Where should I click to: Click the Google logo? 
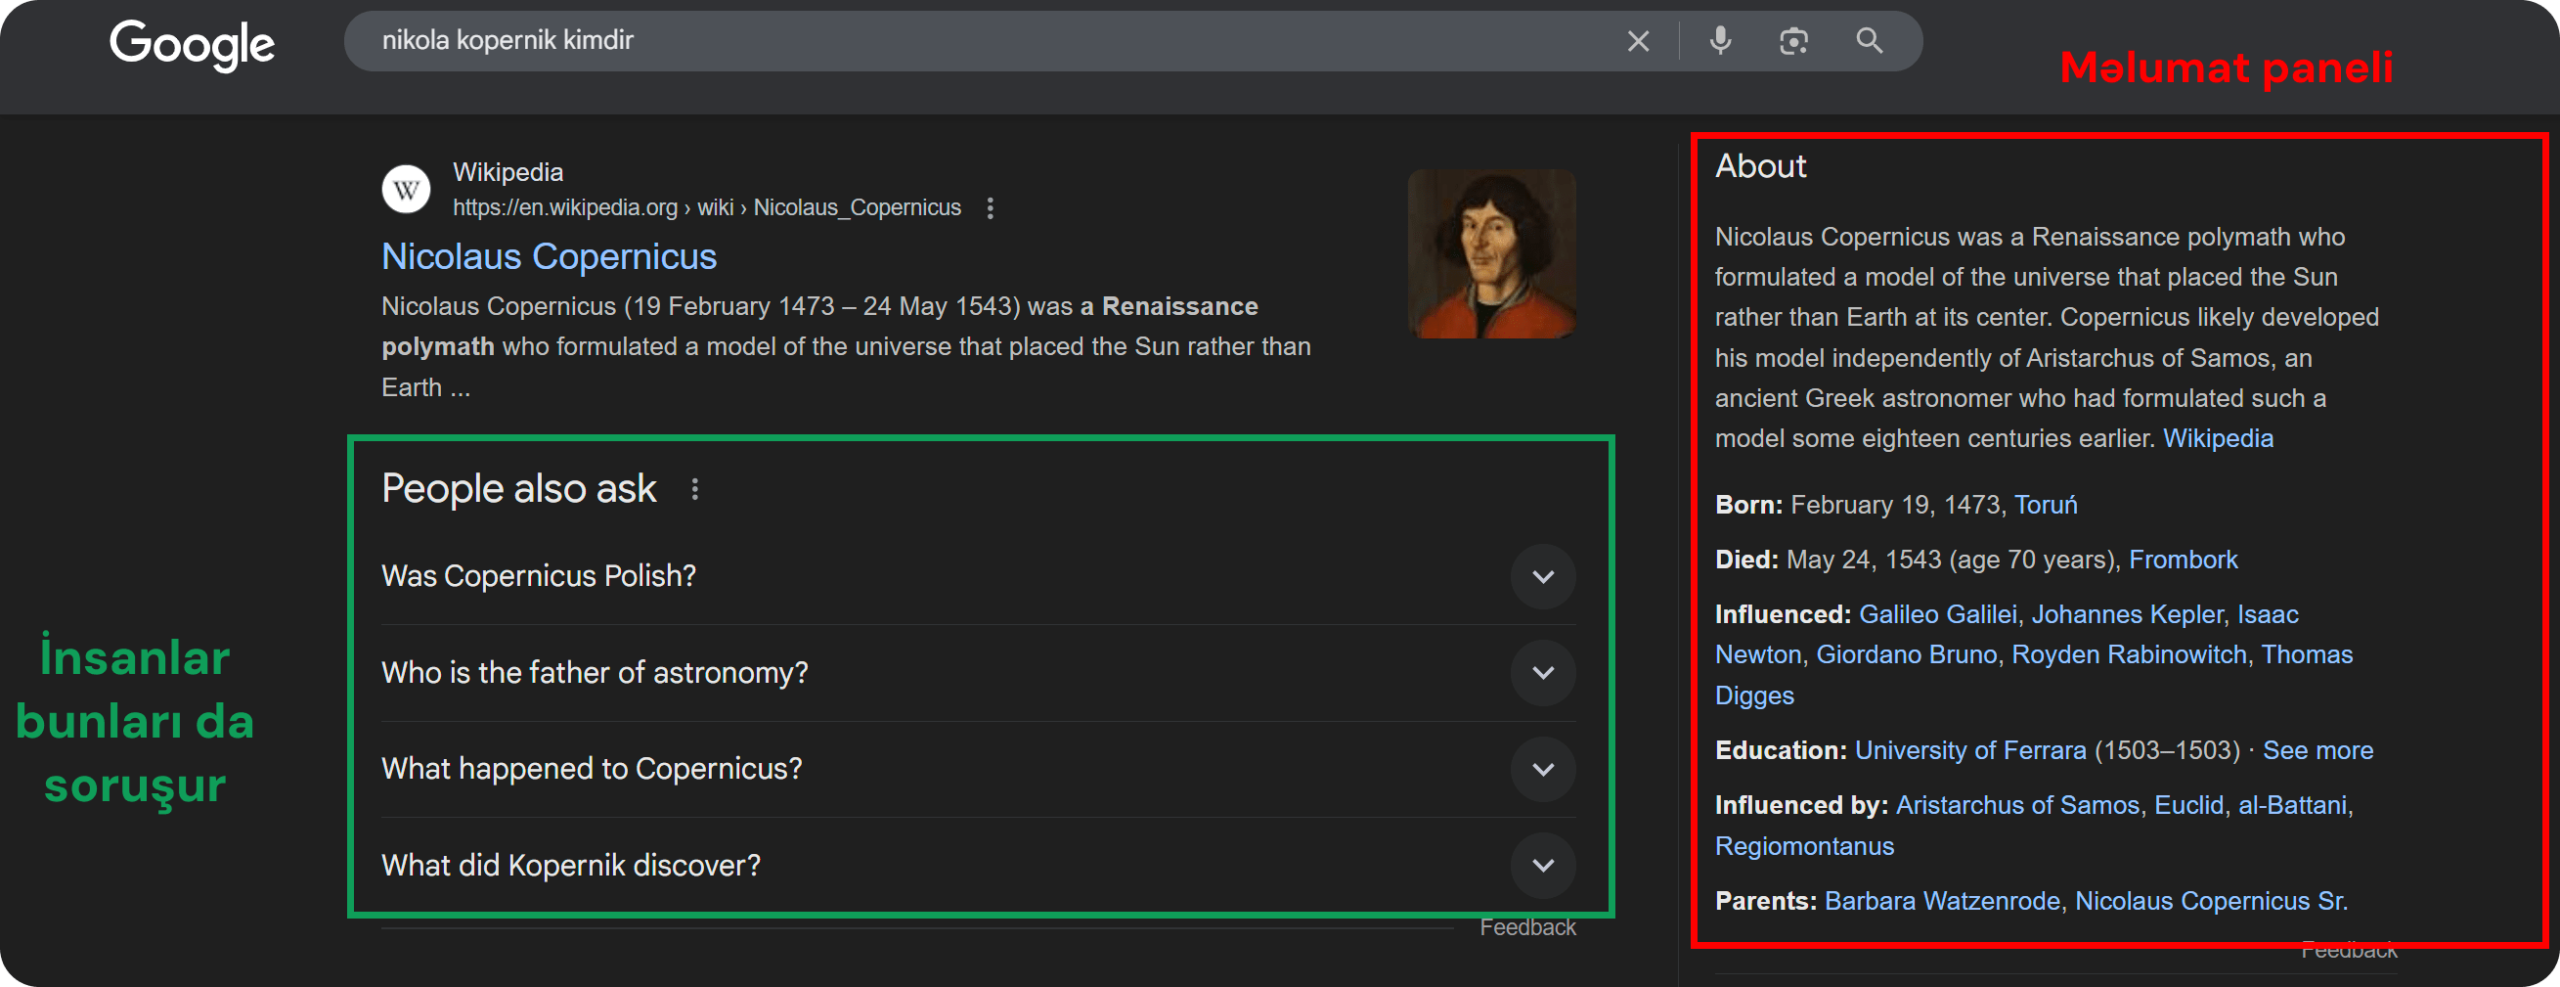192,44
